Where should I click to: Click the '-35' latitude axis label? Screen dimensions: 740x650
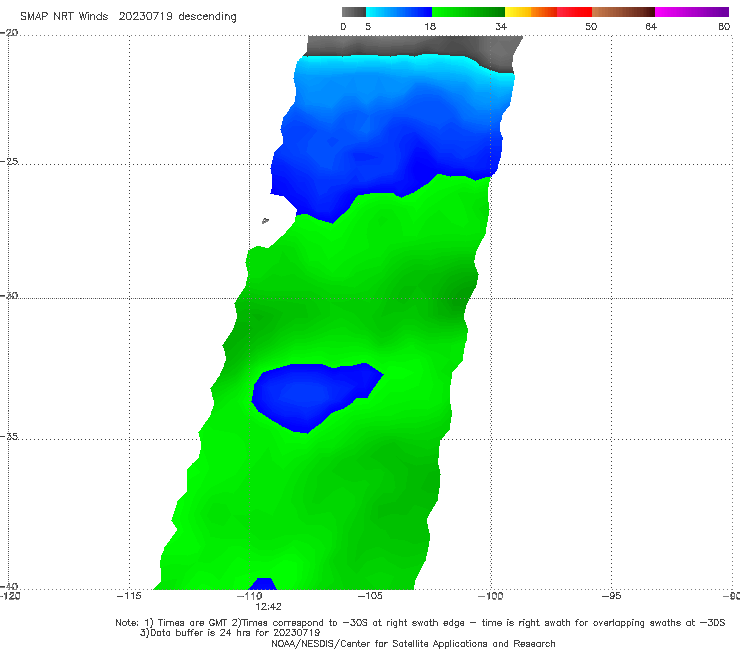point(10,436)
